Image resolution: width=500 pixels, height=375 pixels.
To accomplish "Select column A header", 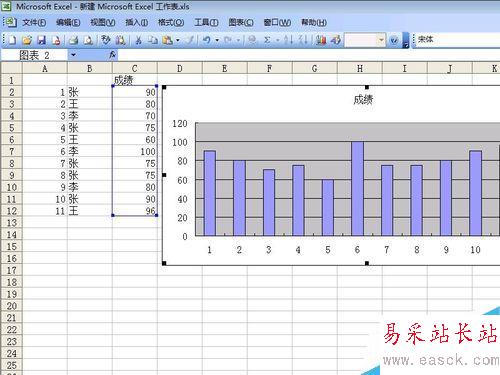I will coord(45,69).
